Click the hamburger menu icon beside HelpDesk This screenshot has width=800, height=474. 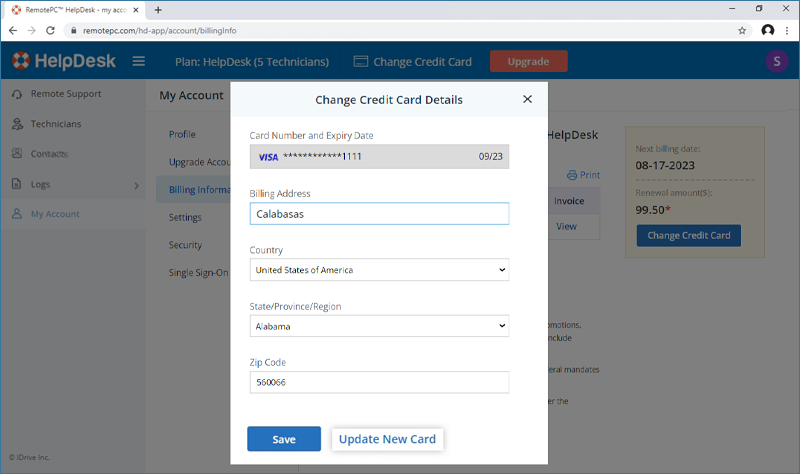click(139, 62)
